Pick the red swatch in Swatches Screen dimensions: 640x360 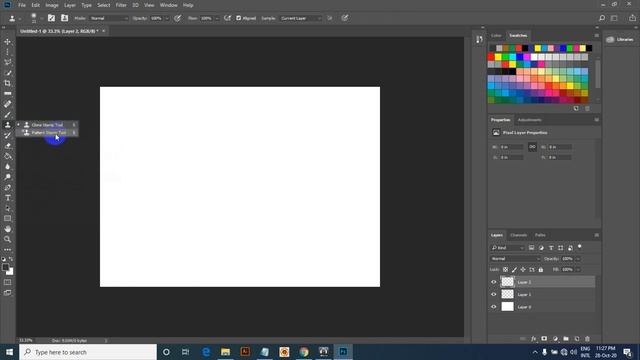tap(491, 57)
